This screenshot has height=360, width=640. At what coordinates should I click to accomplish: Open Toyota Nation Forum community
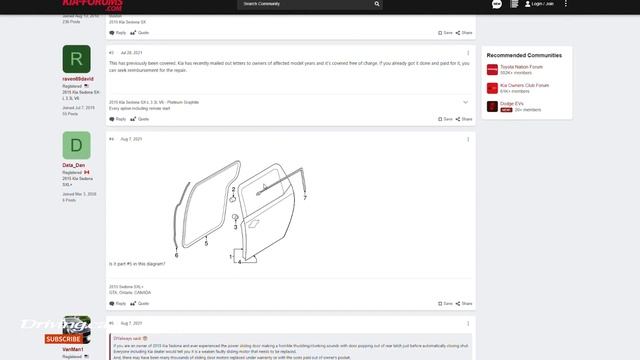(521, 67)
